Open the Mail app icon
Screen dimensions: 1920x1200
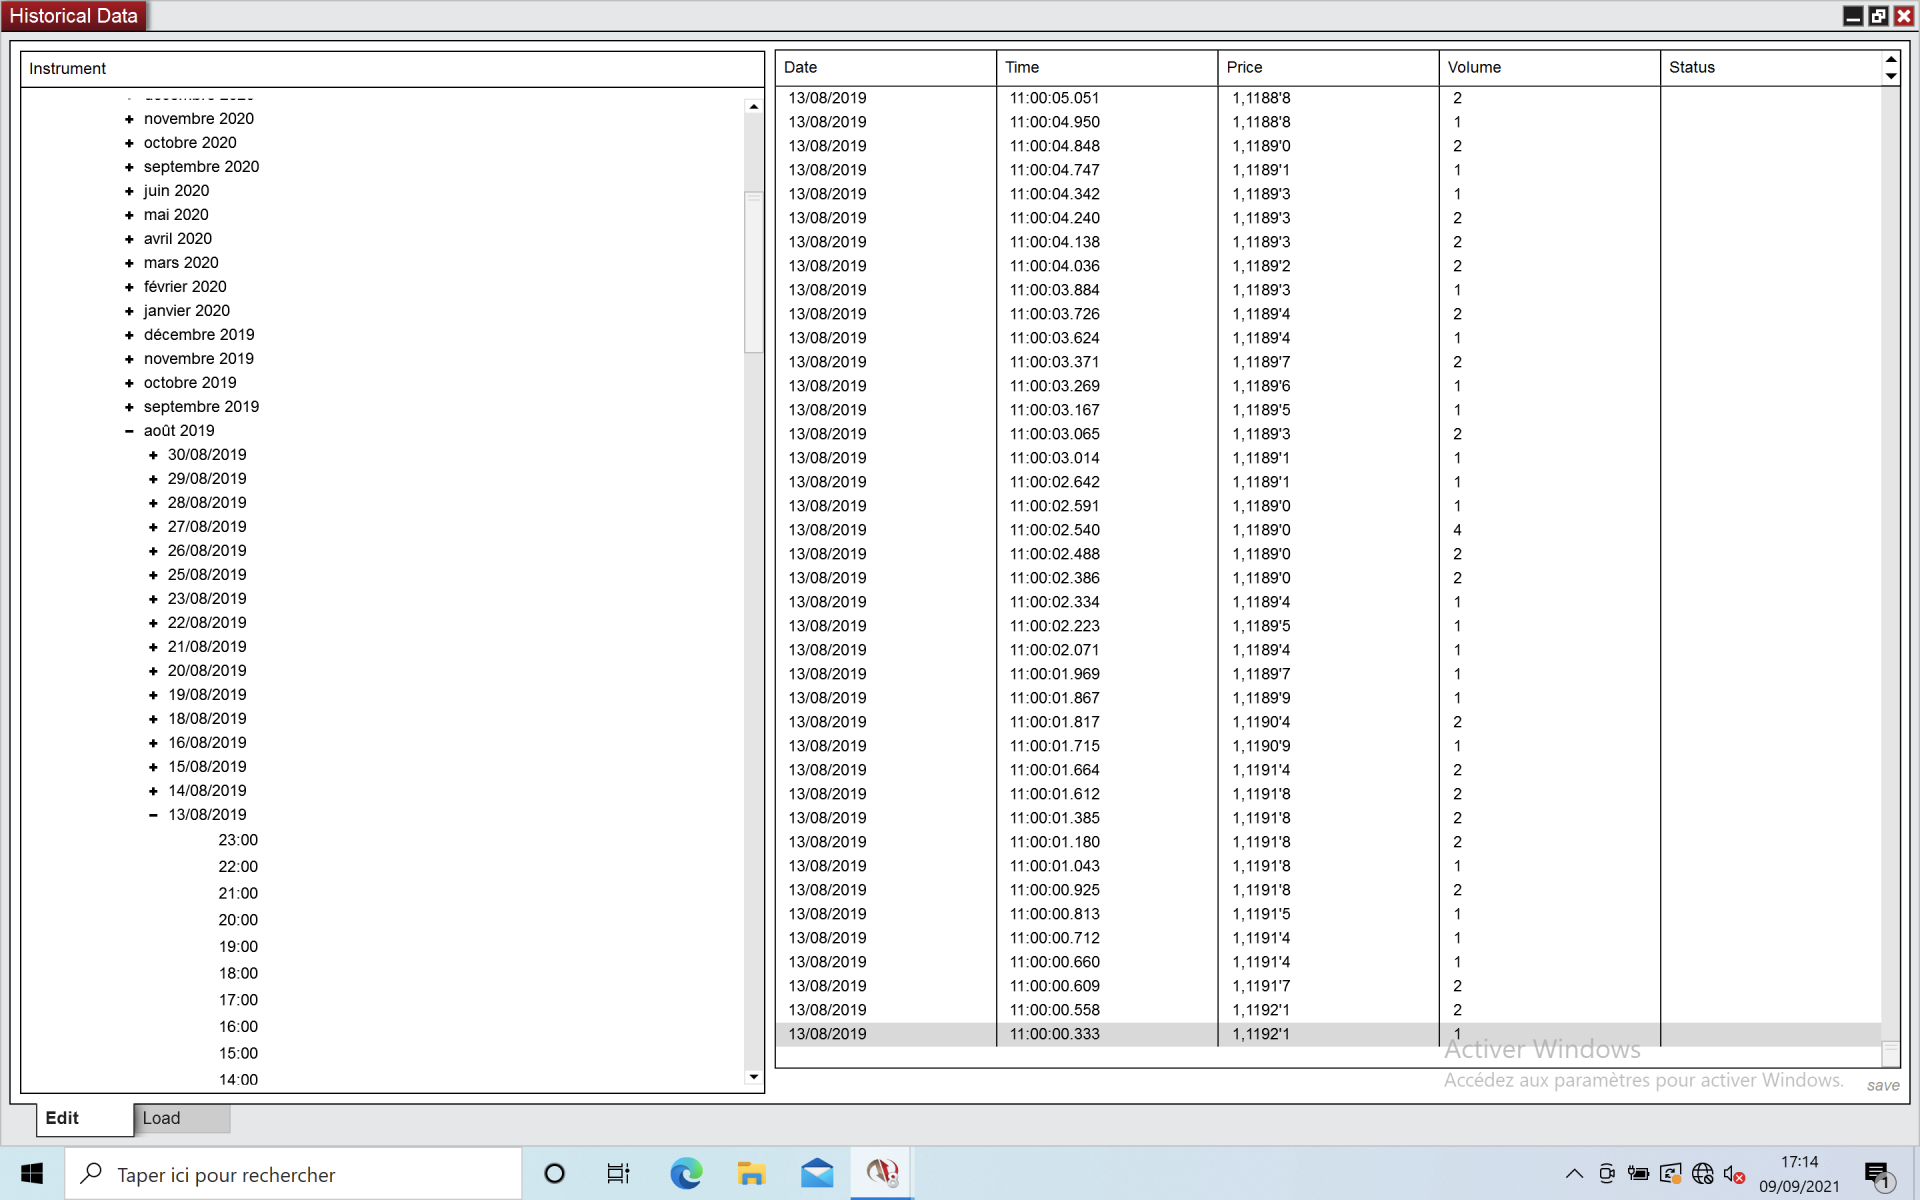coord(817,1173)
